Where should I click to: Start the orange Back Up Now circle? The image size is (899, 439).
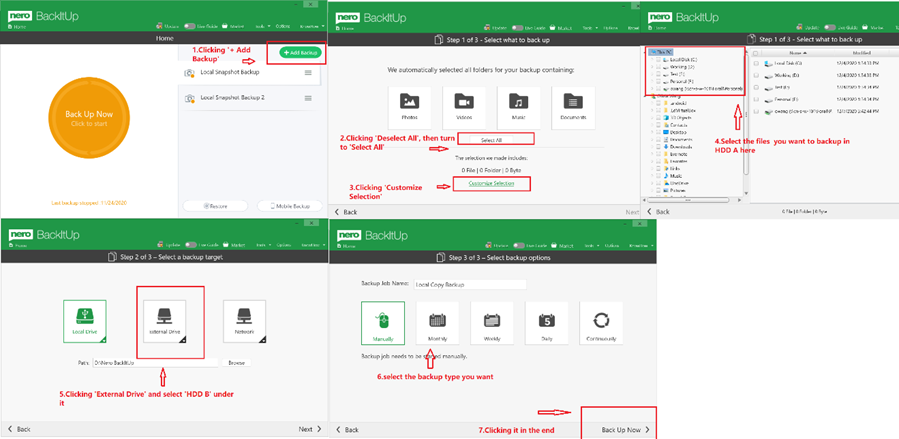coord(89,119)
